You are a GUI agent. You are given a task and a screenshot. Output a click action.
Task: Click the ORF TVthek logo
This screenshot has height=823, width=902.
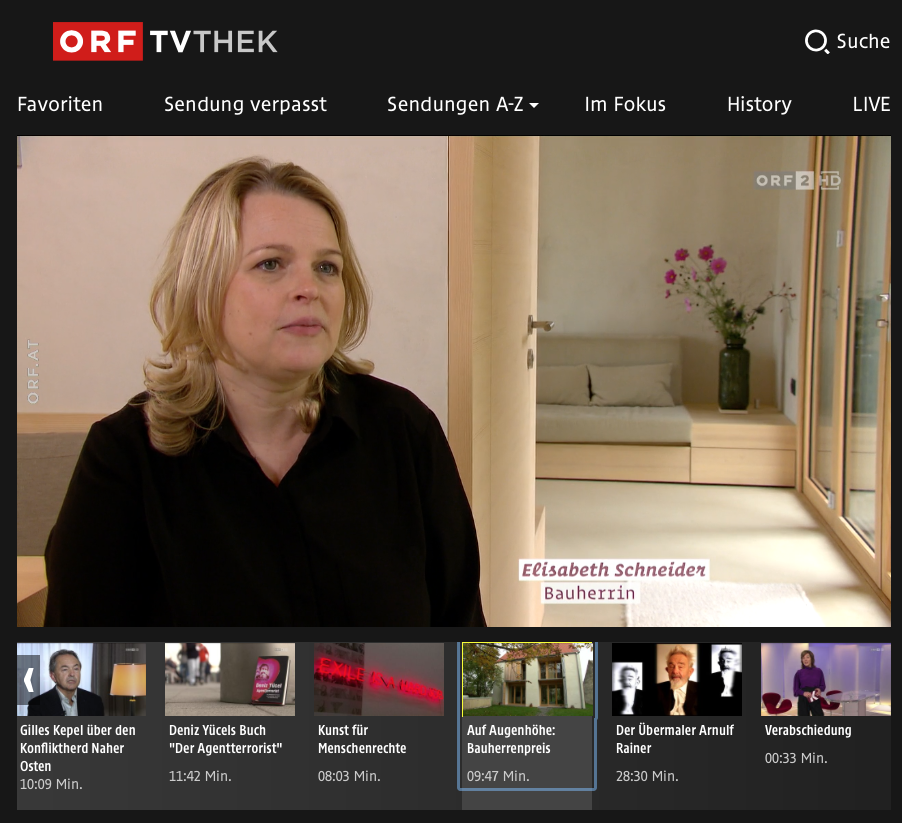click(x=165, y=41)
